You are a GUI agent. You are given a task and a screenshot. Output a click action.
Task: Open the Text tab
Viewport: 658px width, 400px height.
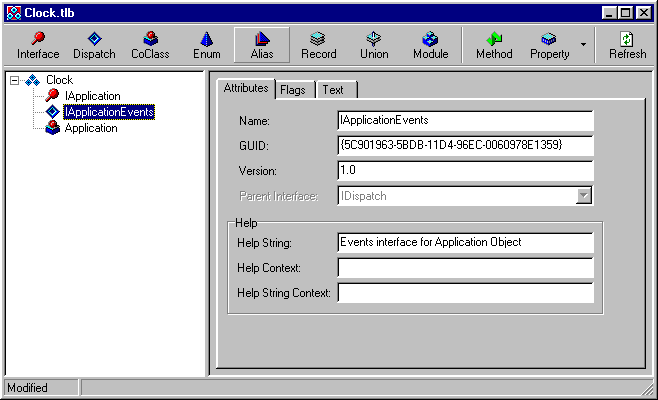click(x=332, y=90)
